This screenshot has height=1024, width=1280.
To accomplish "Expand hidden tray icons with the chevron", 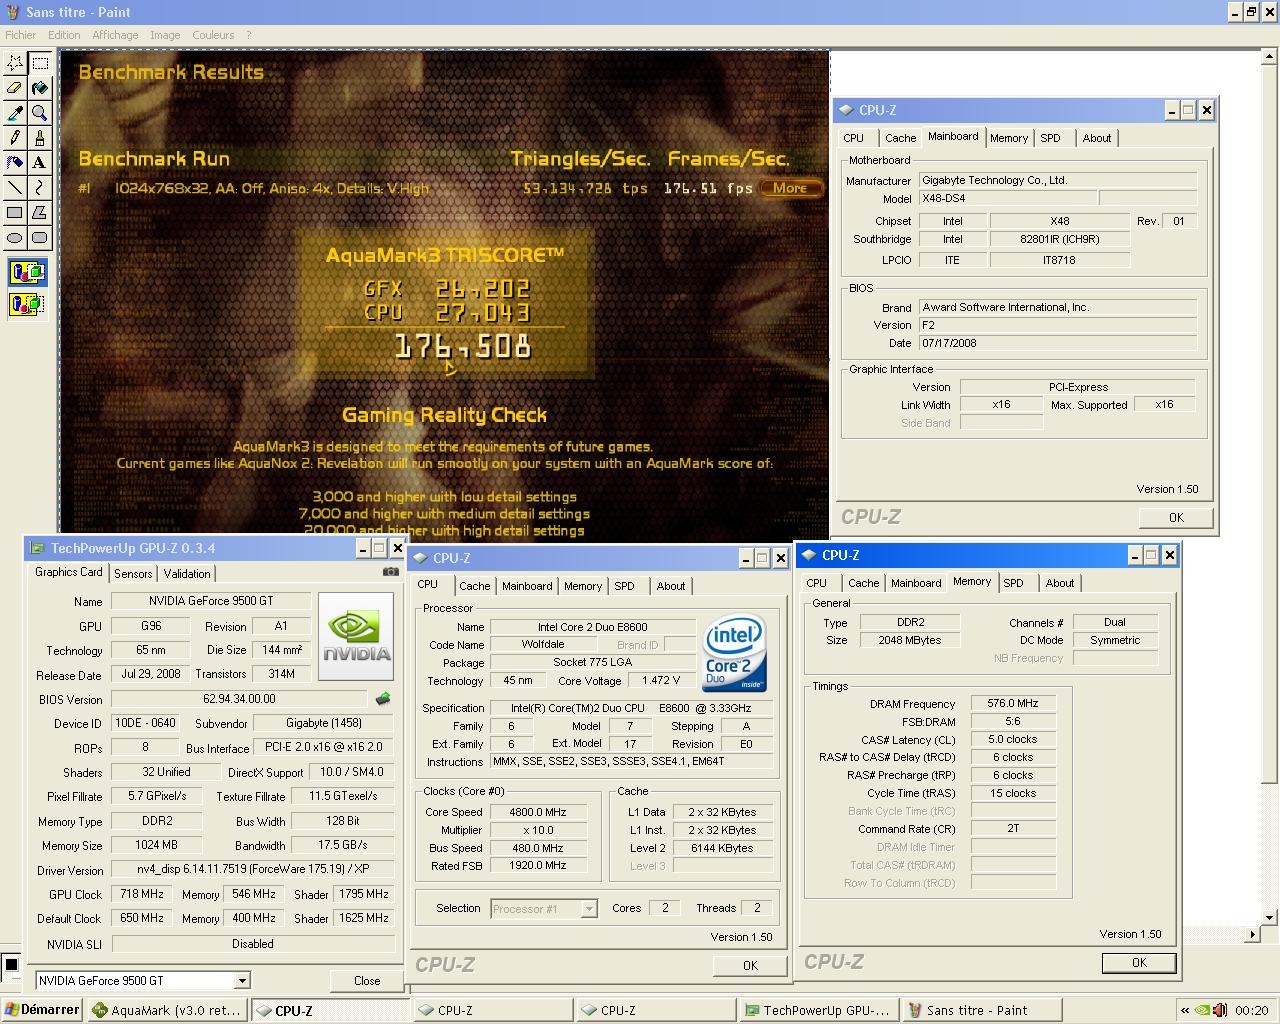I will coord(1185,1010).
